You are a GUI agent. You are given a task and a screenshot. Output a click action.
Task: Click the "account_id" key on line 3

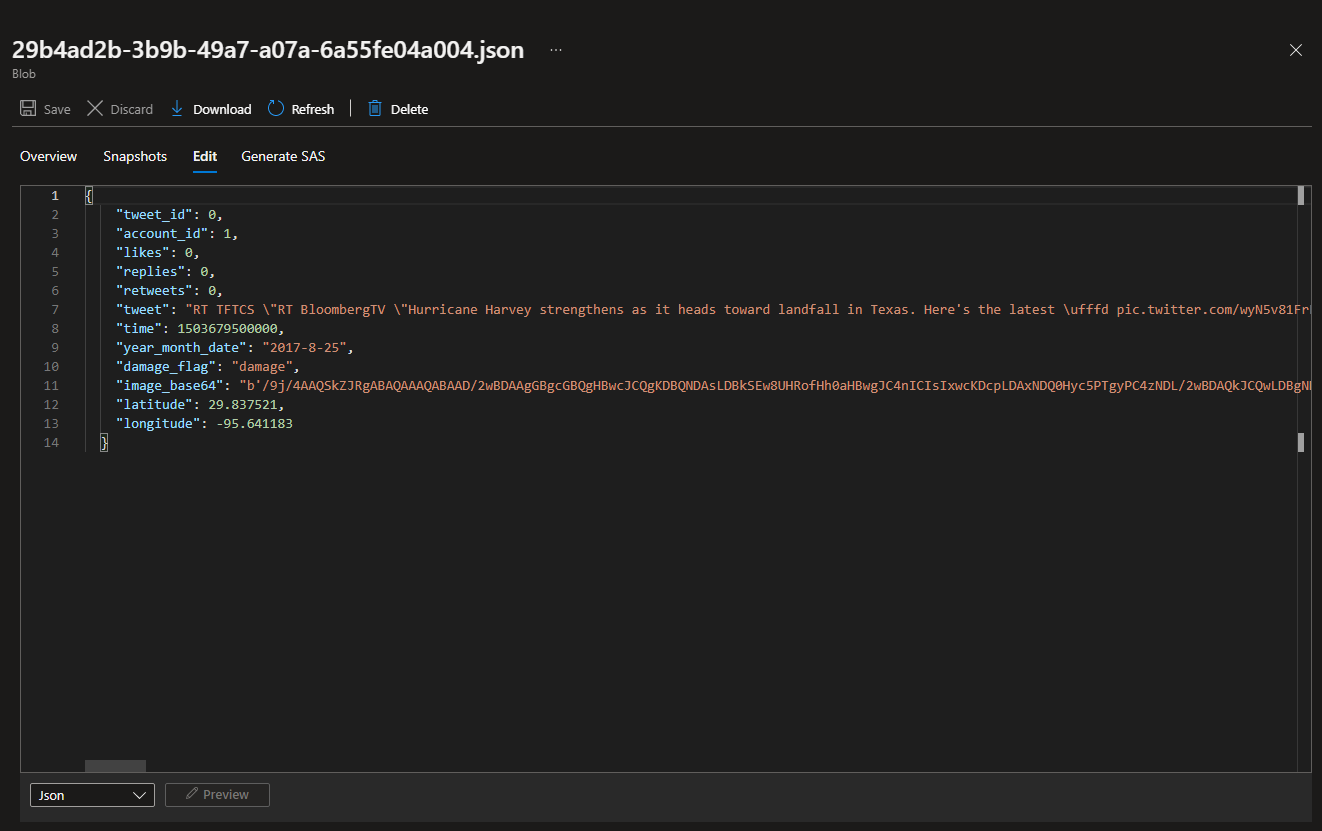click(163, 233)
